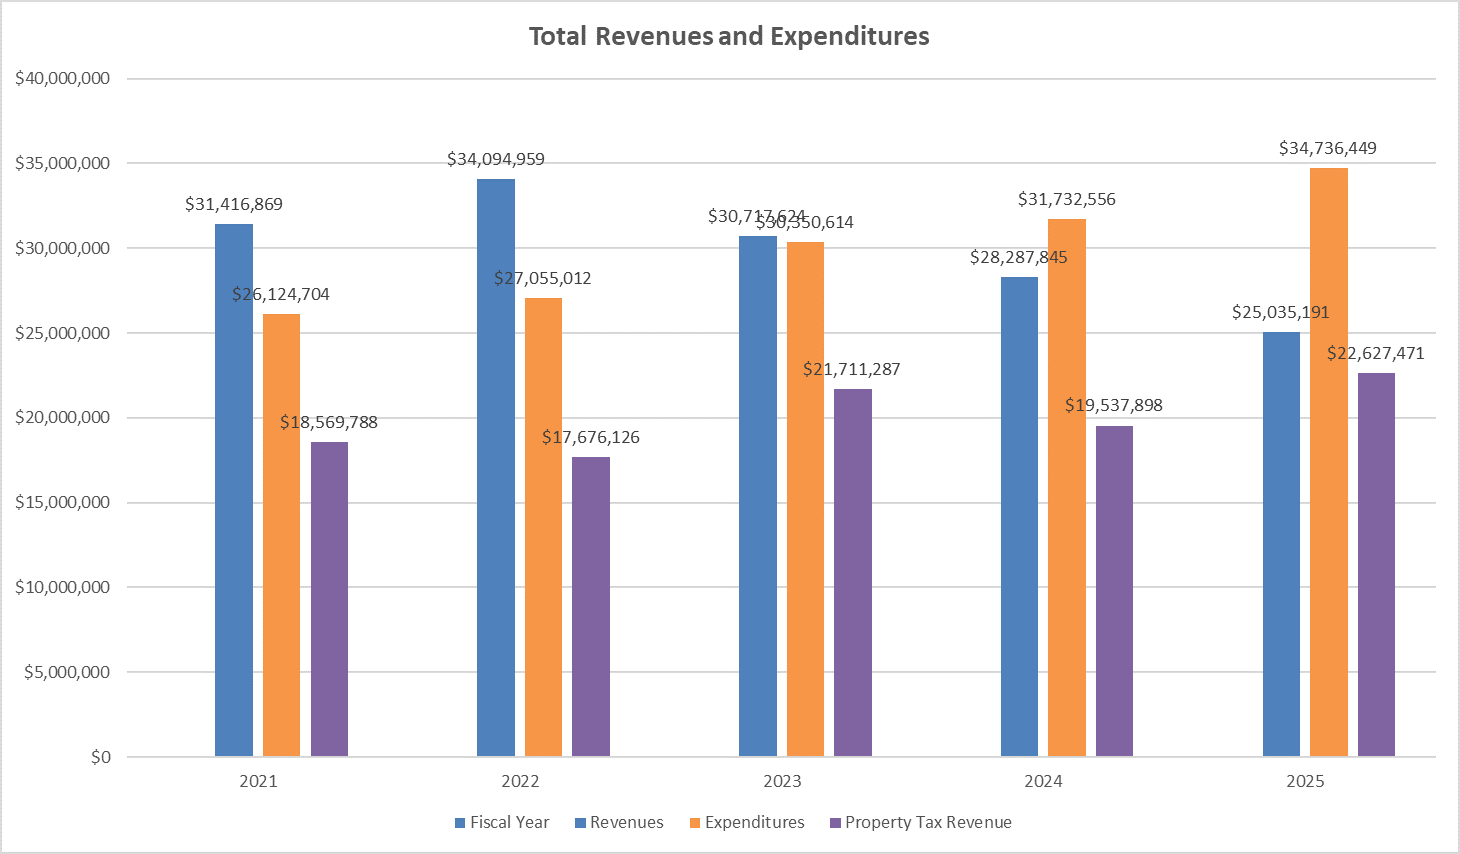Viewport: 1460px width, 854px height.
Task: Click data label $28,287,845
Action: [x=1019, y=257]
